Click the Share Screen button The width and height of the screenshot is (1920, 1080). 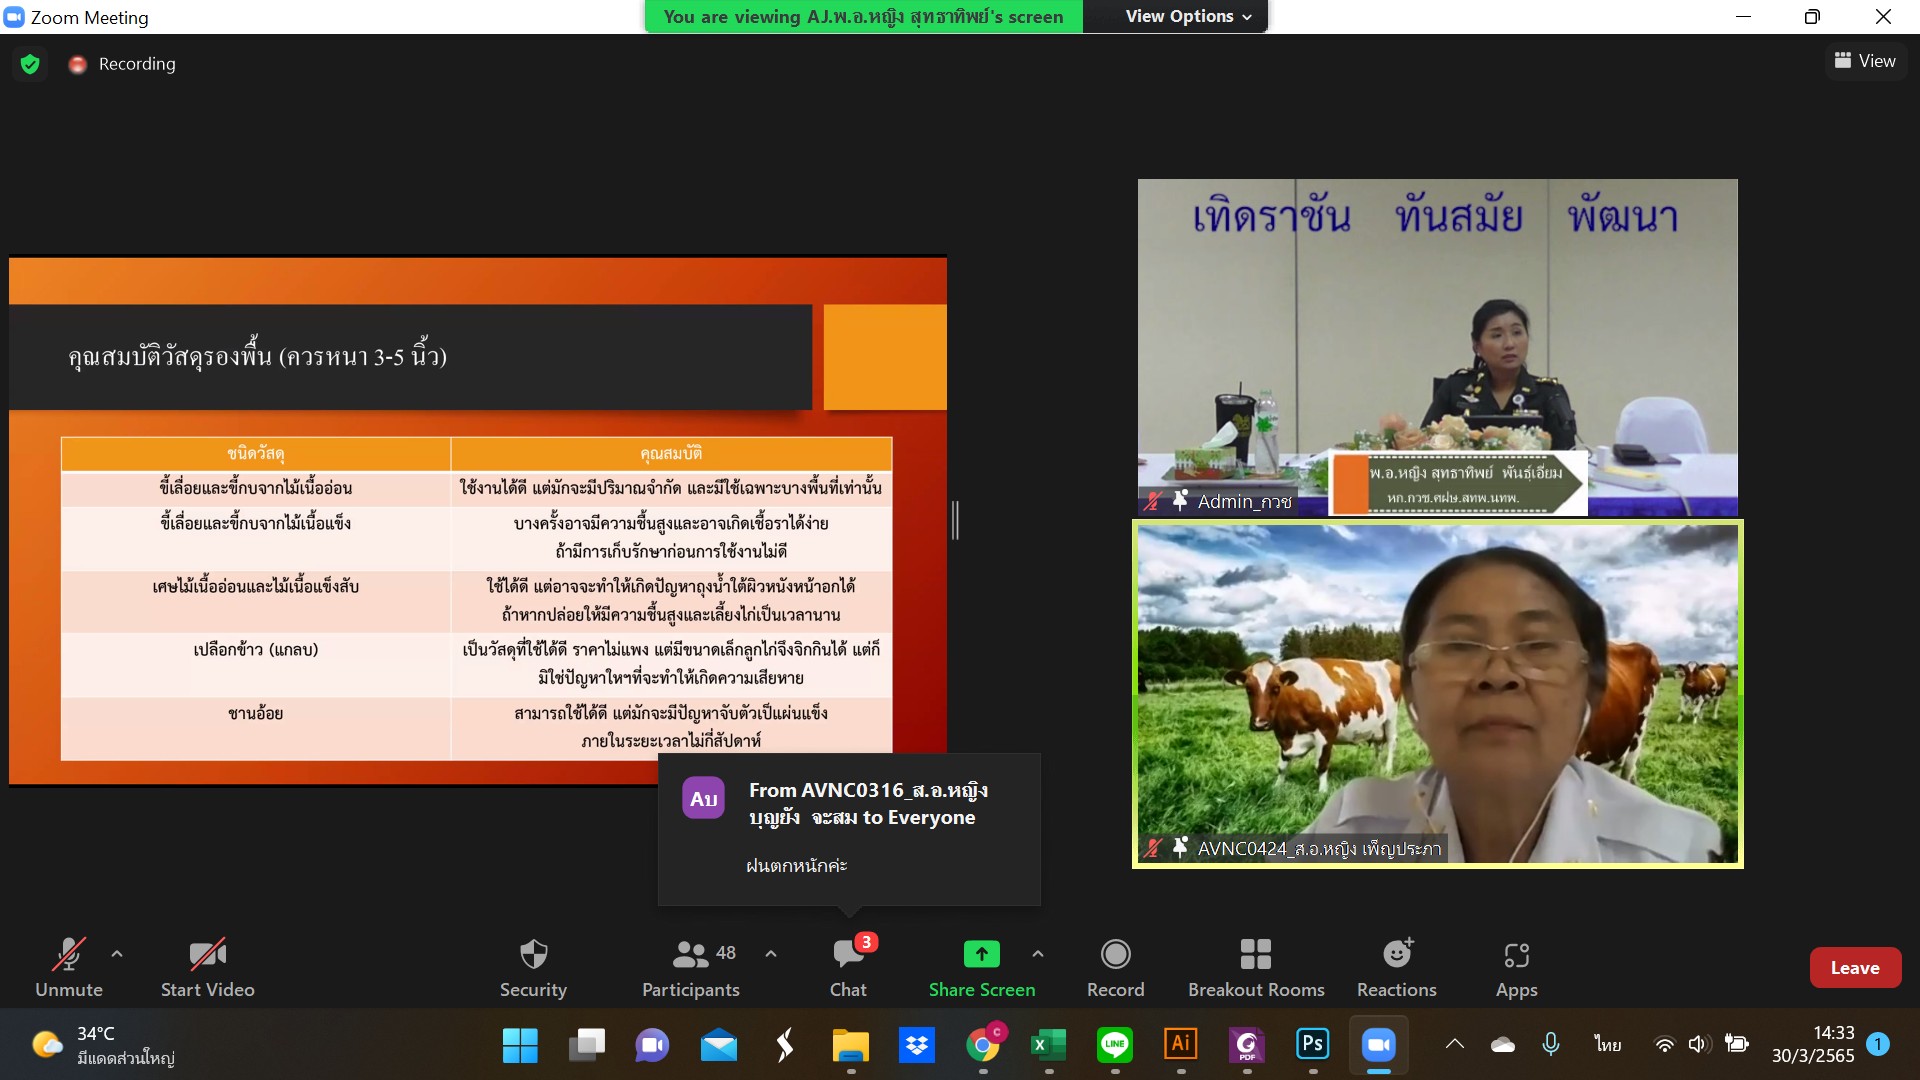point(982,967)
